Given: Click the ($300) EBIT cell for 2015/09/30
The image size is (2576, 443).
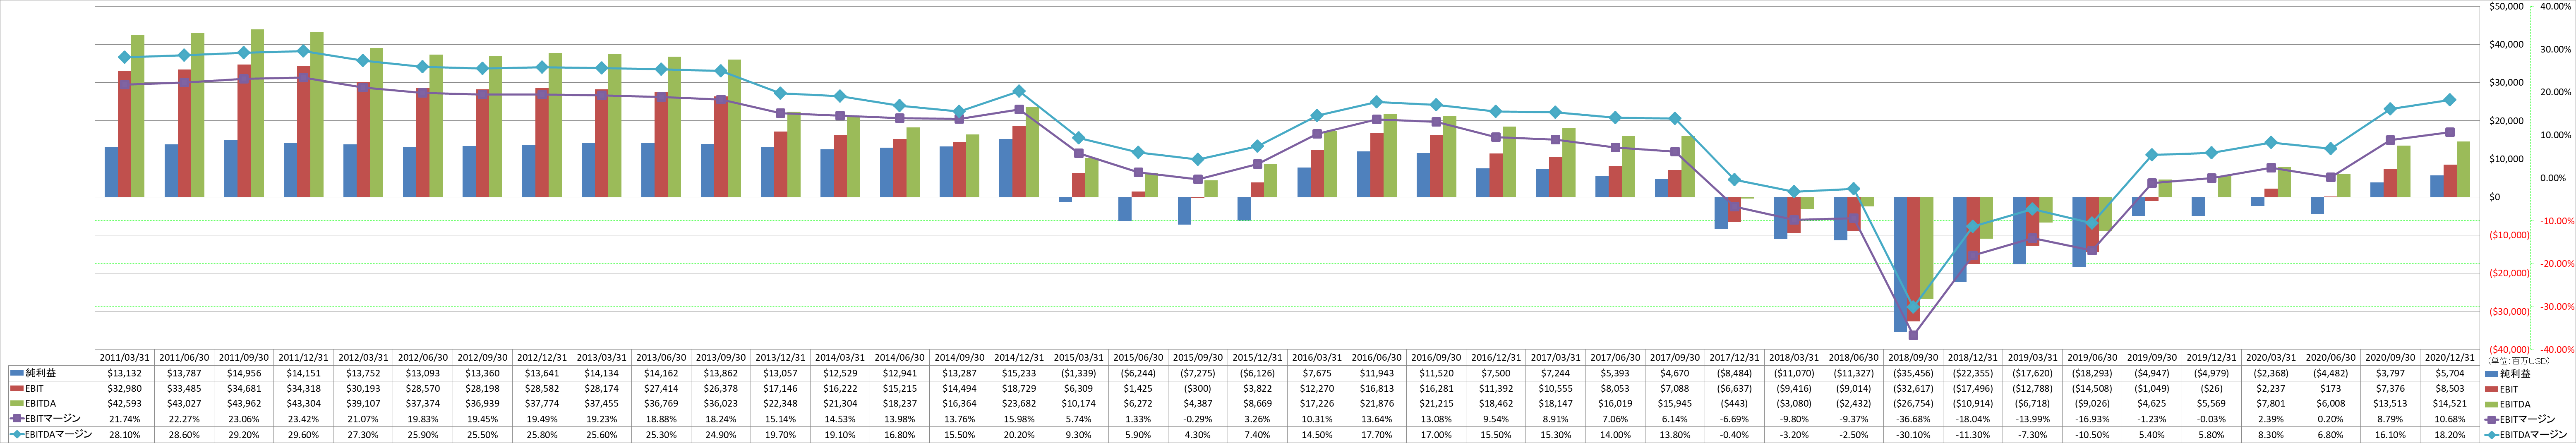Looking at the screenshot, I should pos(1198,388).
